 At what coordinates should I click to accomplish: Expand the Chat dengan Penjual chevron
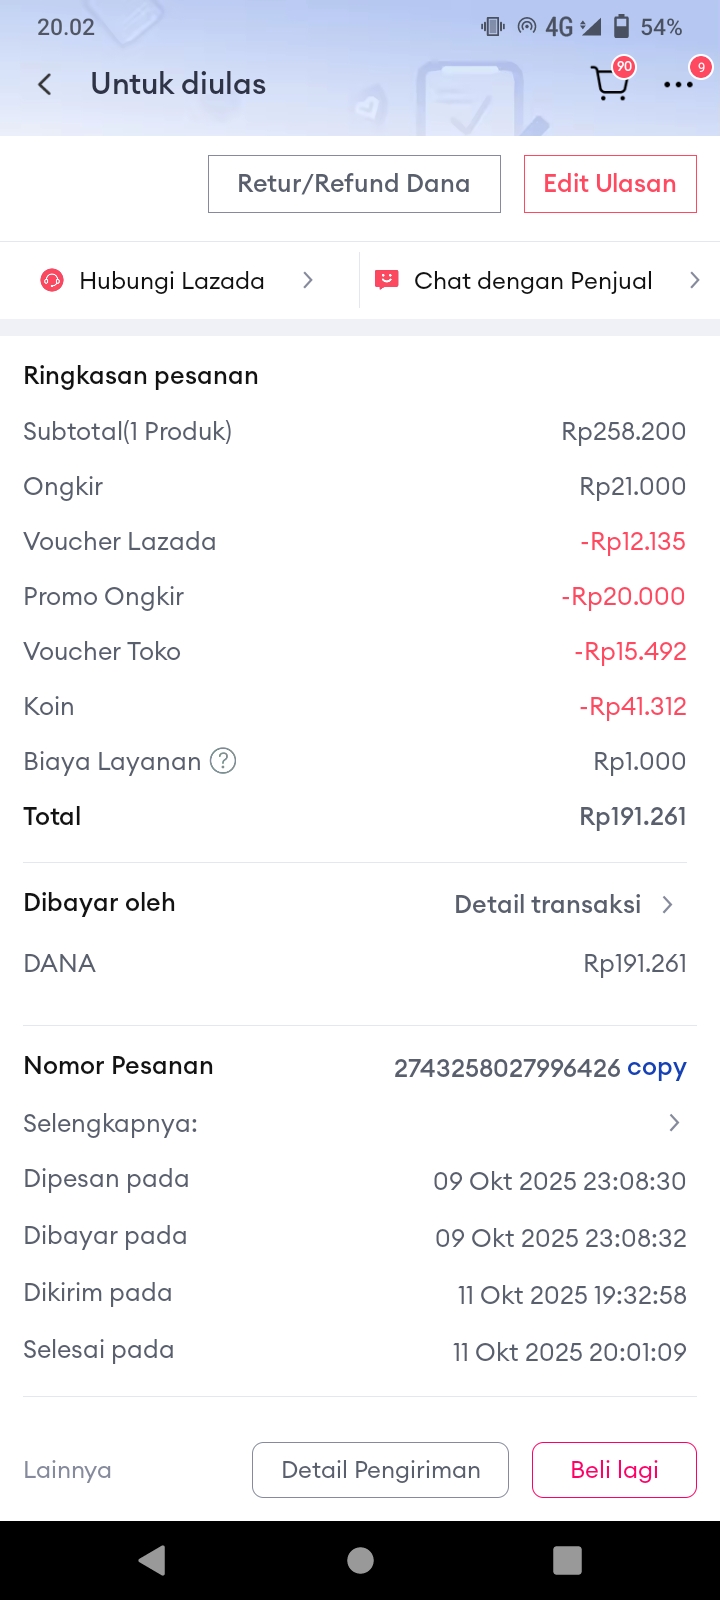click(x=694, y=281)
